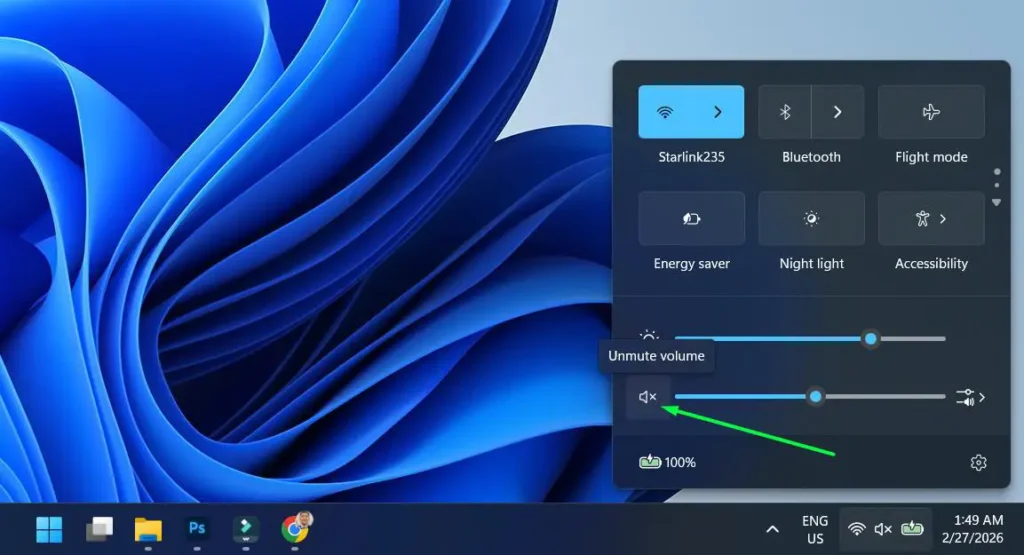
Task: Open Bluetooth devices list chevron
Action: 838,112
